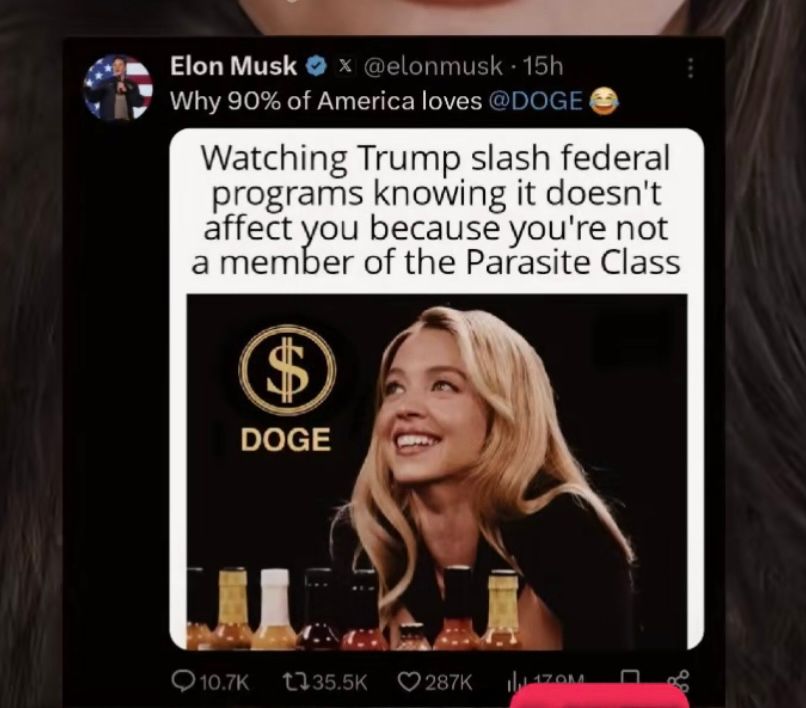Click the share icon at bottom right
The image size is (806, 708).
[x=677, y=679]
